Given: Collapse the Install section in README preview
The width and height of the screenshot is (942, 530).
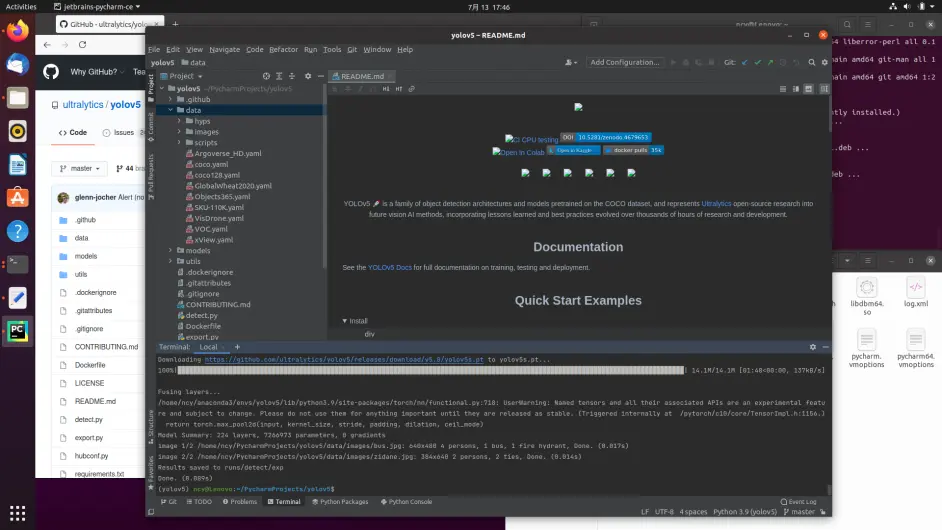Looking at the screenshot, I should (x=345, y=321).
